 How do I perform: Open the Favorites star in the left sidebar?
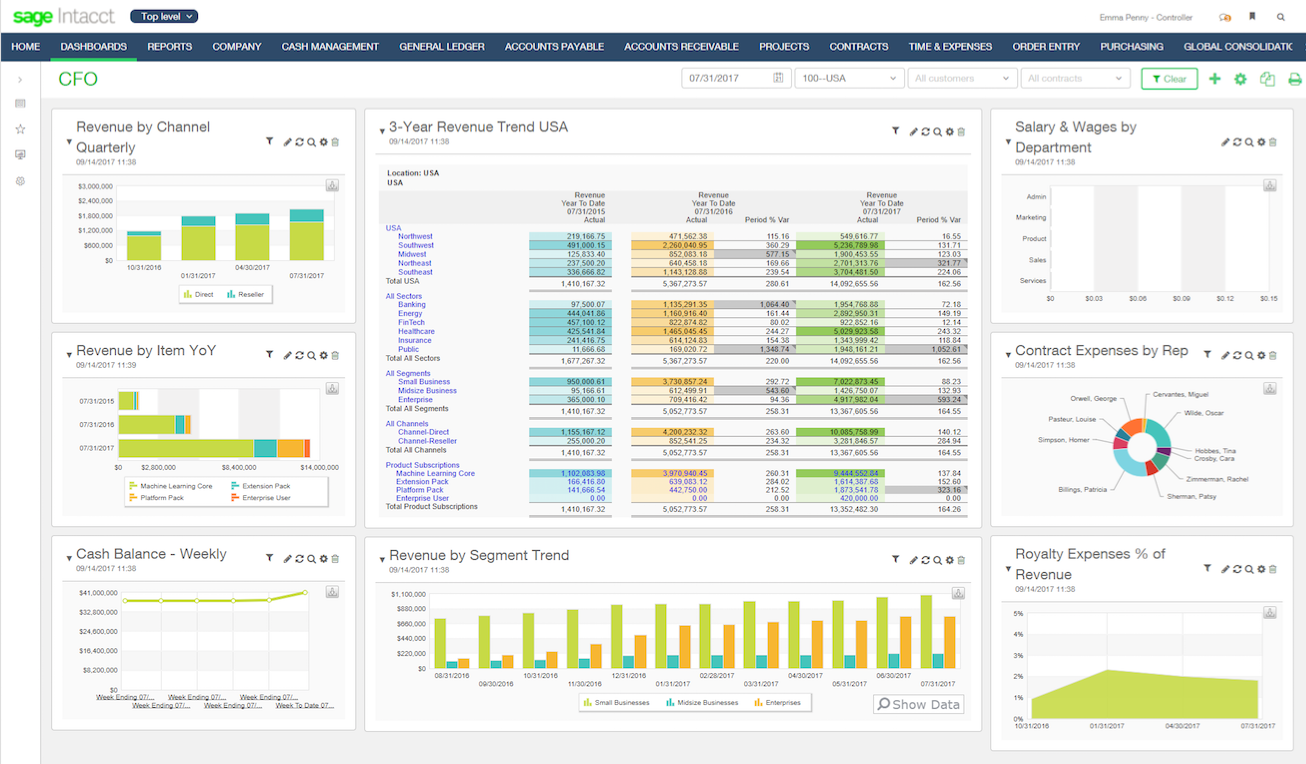pos(17,128)
